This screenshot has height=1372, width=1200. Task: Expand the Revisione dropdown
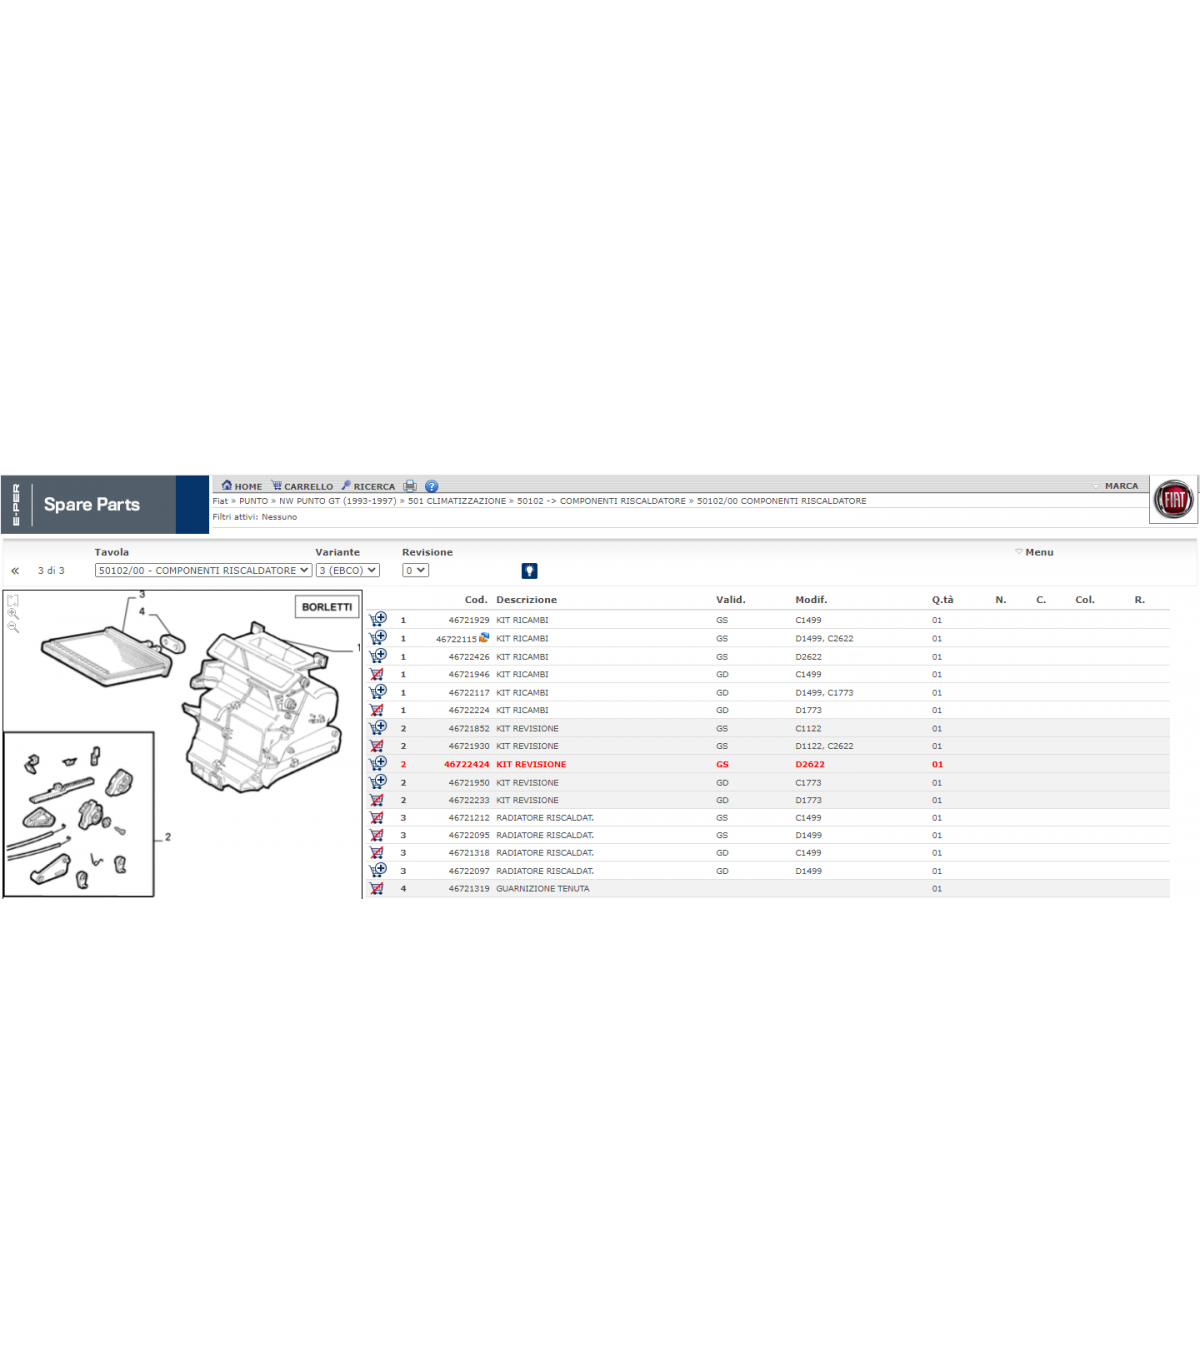415,571
